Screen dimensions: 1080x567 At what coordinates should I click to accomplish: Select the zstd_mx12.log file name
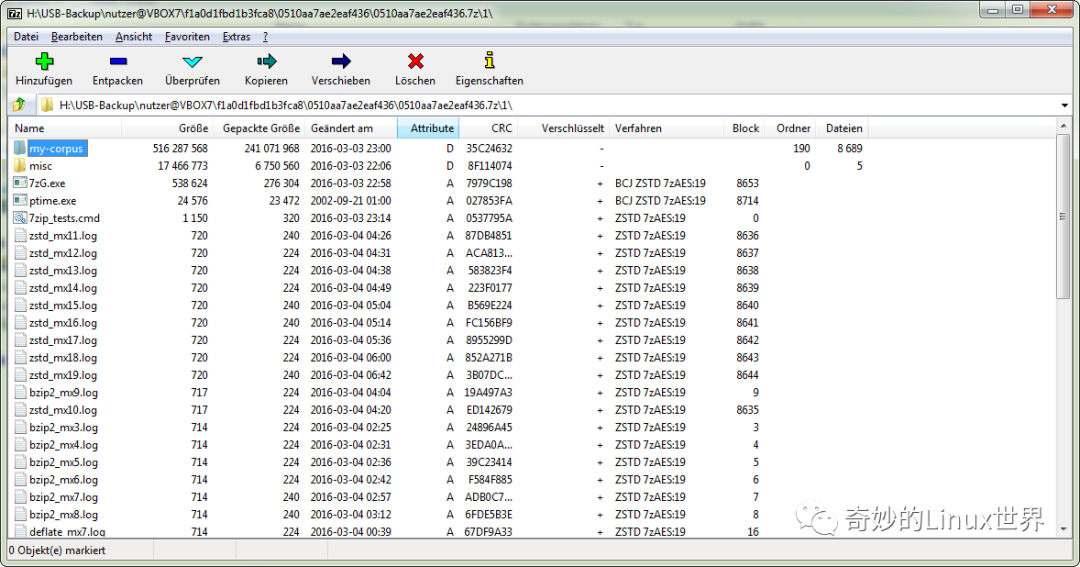point(63,253)
